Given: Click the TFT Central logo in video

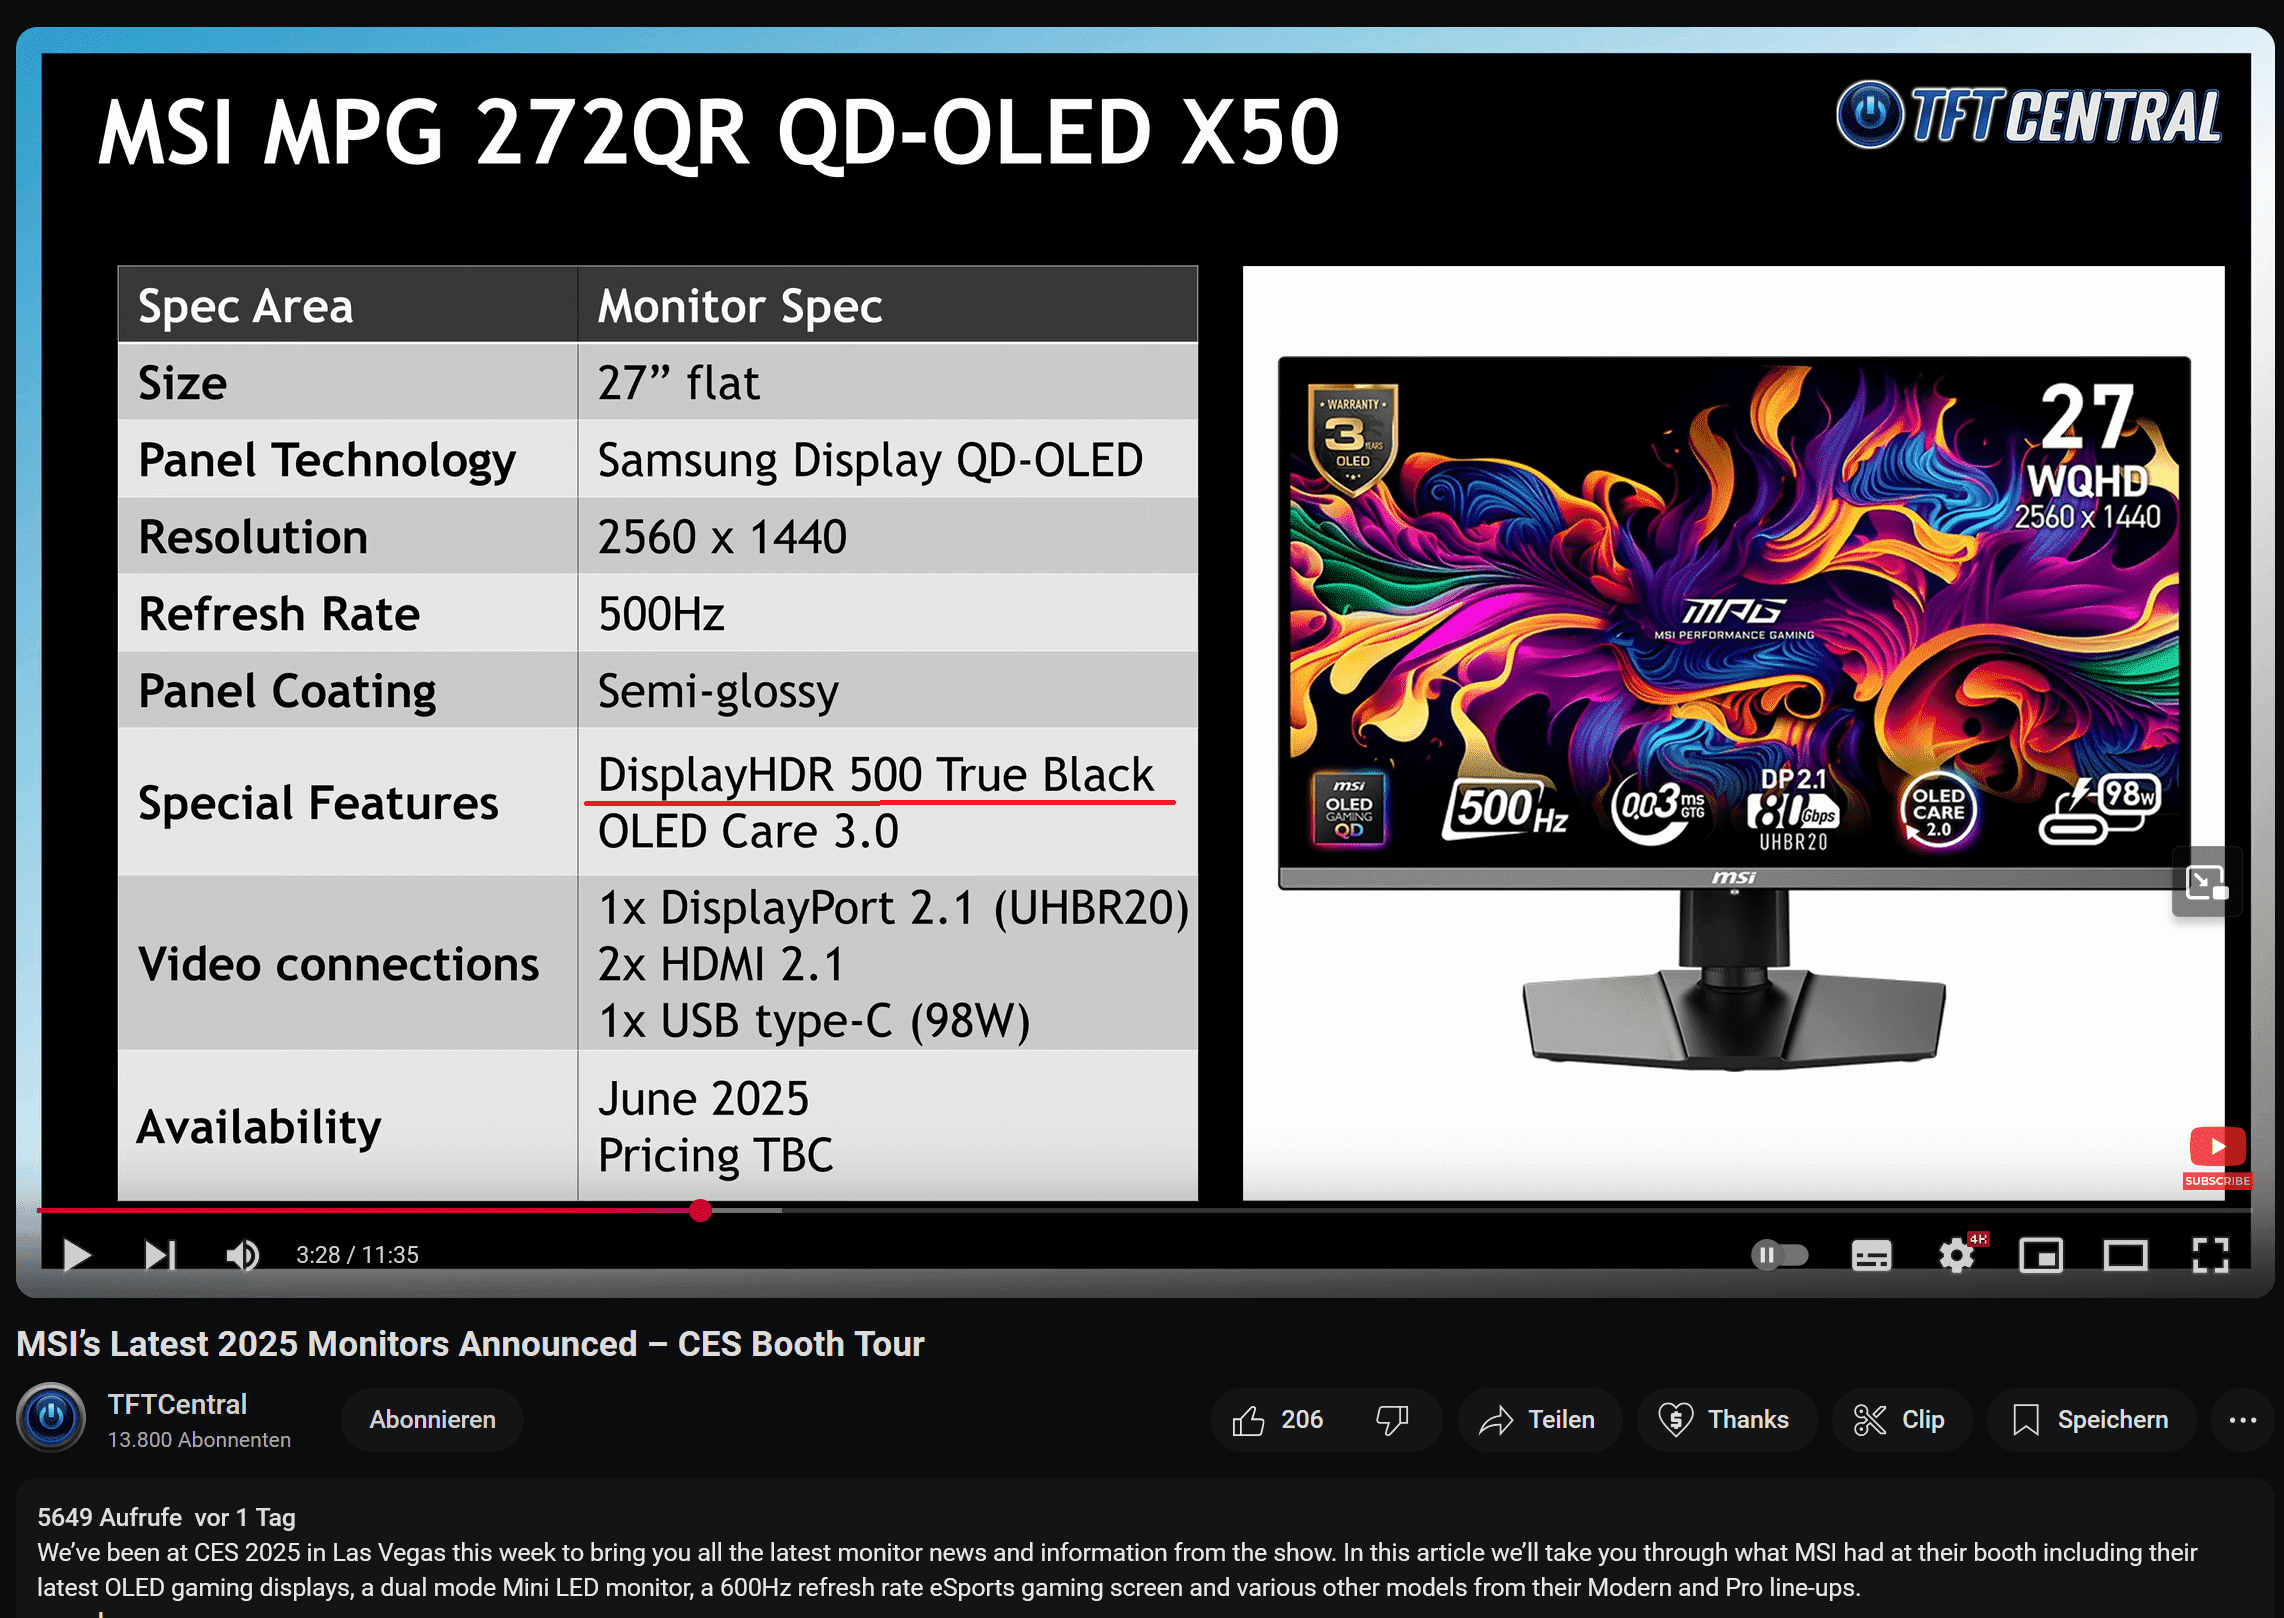Looking at the screenshot, I should pyautogui.click(x=2030, y=115).
